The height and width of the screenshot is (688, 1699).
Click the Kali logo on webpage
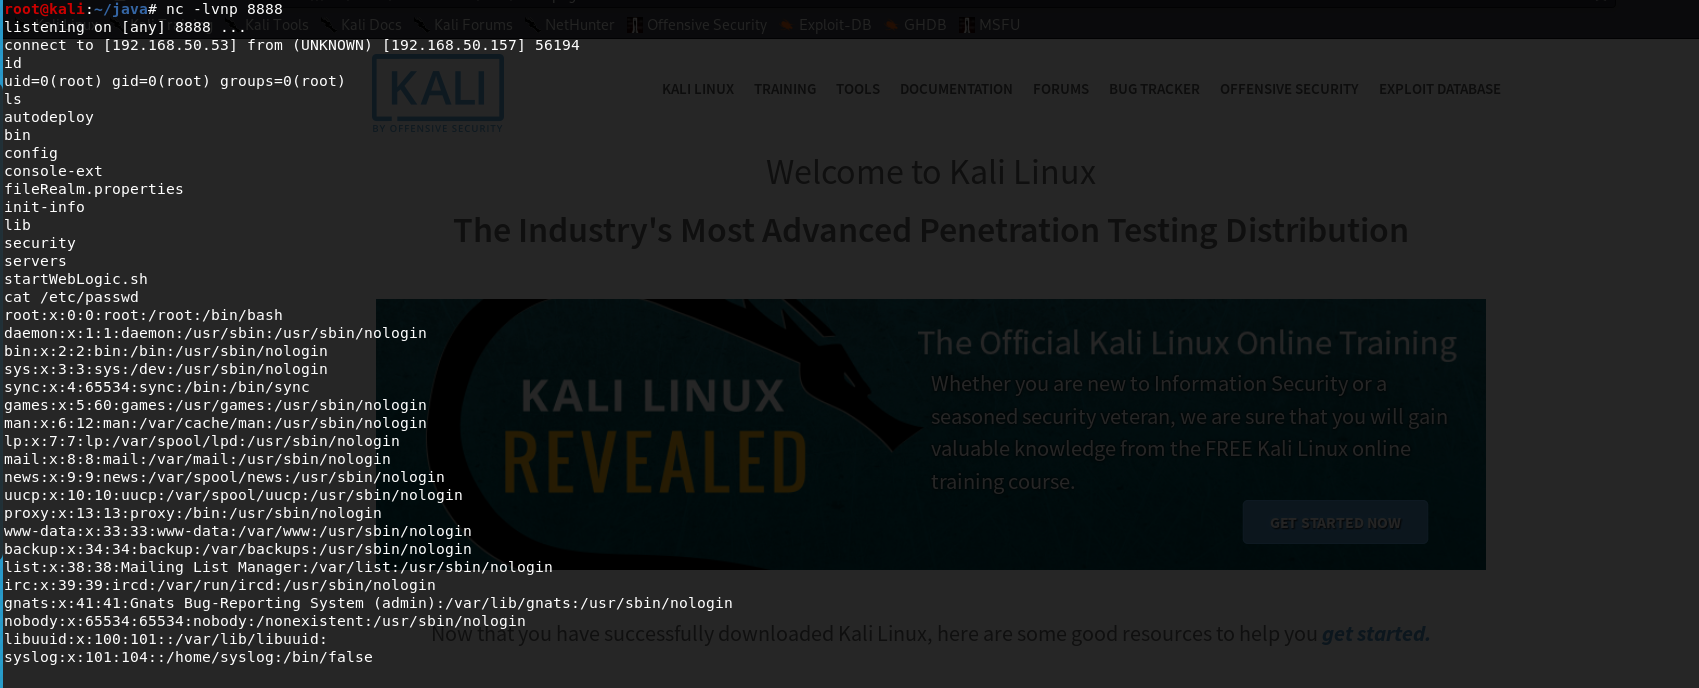coord(438,93)
